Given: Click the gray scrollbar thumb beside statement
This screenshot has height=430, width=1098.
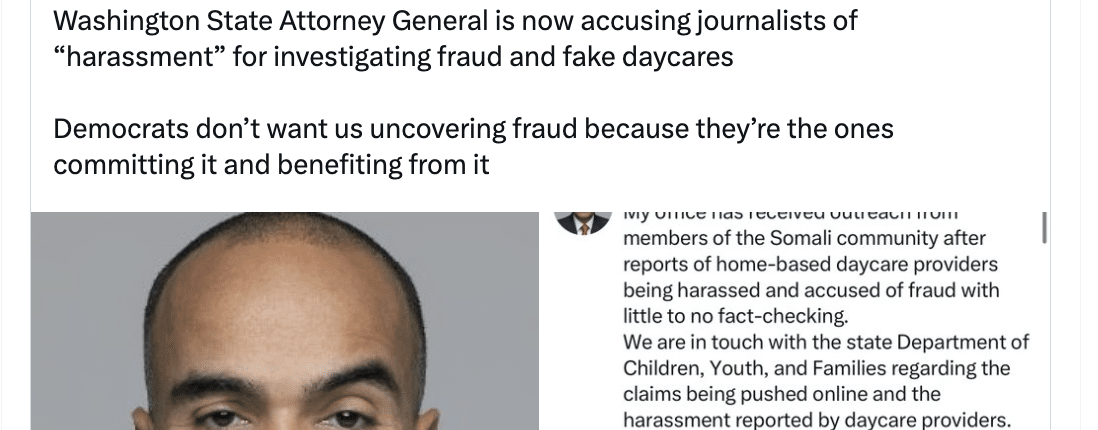Looking at the screenshot, I should pos(1044,228).
